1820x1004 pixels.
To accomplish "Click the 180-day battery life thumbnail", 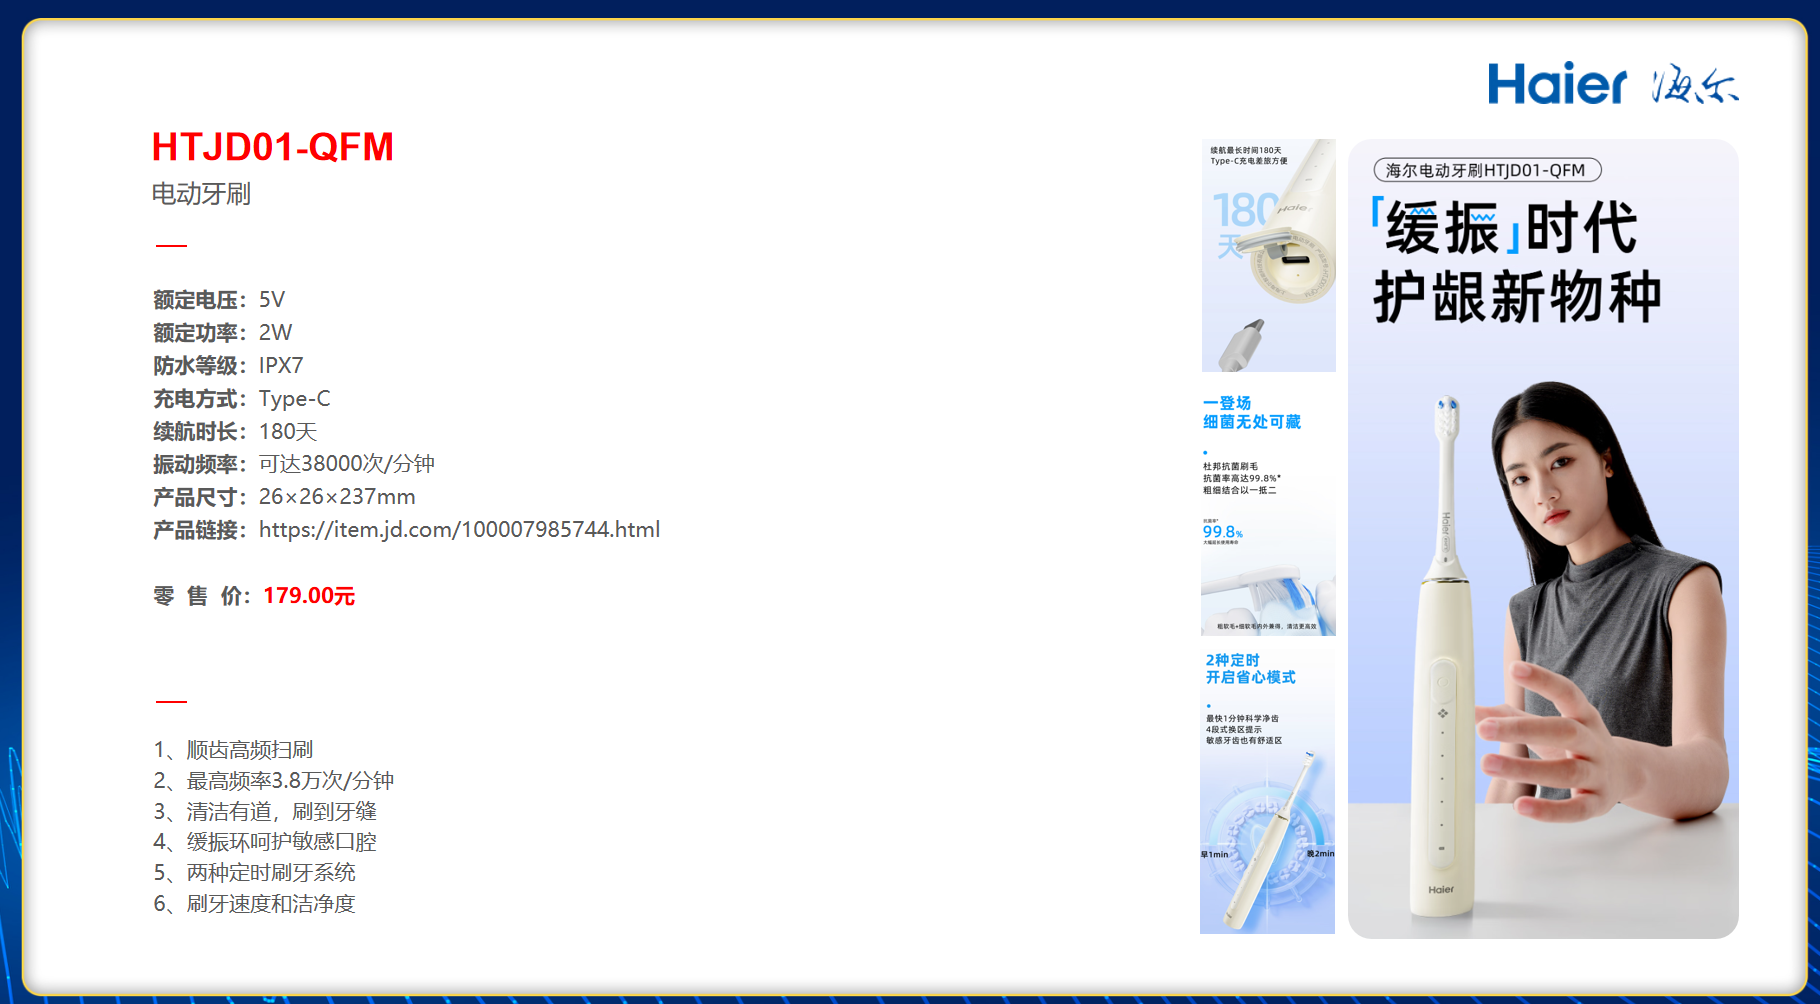I will [x=1268, y=256].
